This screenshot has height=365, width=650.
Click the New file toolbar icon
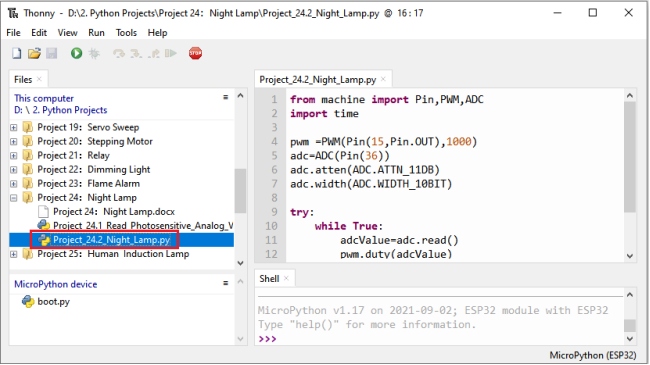tap(17, 53)
